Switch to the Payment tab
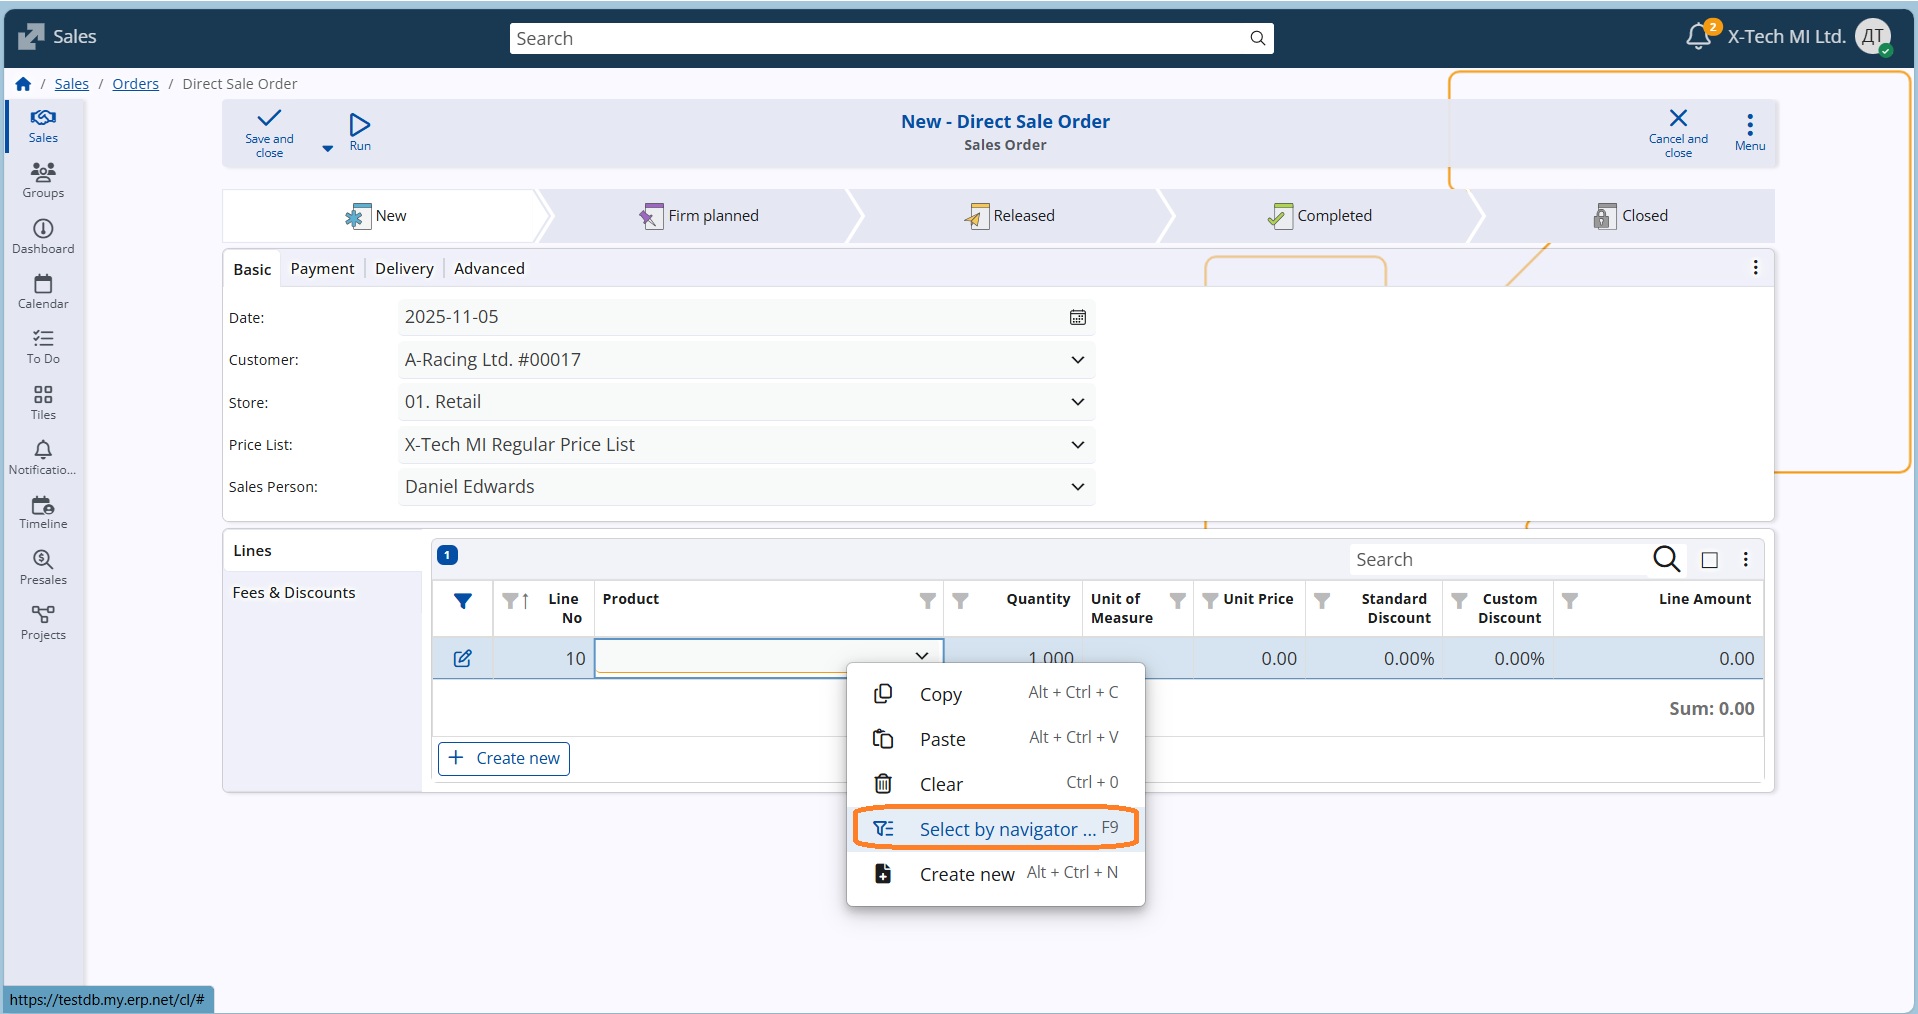Image resolution: width=1918 pixels, height=1014 pixels. click(x=322, y=269)
